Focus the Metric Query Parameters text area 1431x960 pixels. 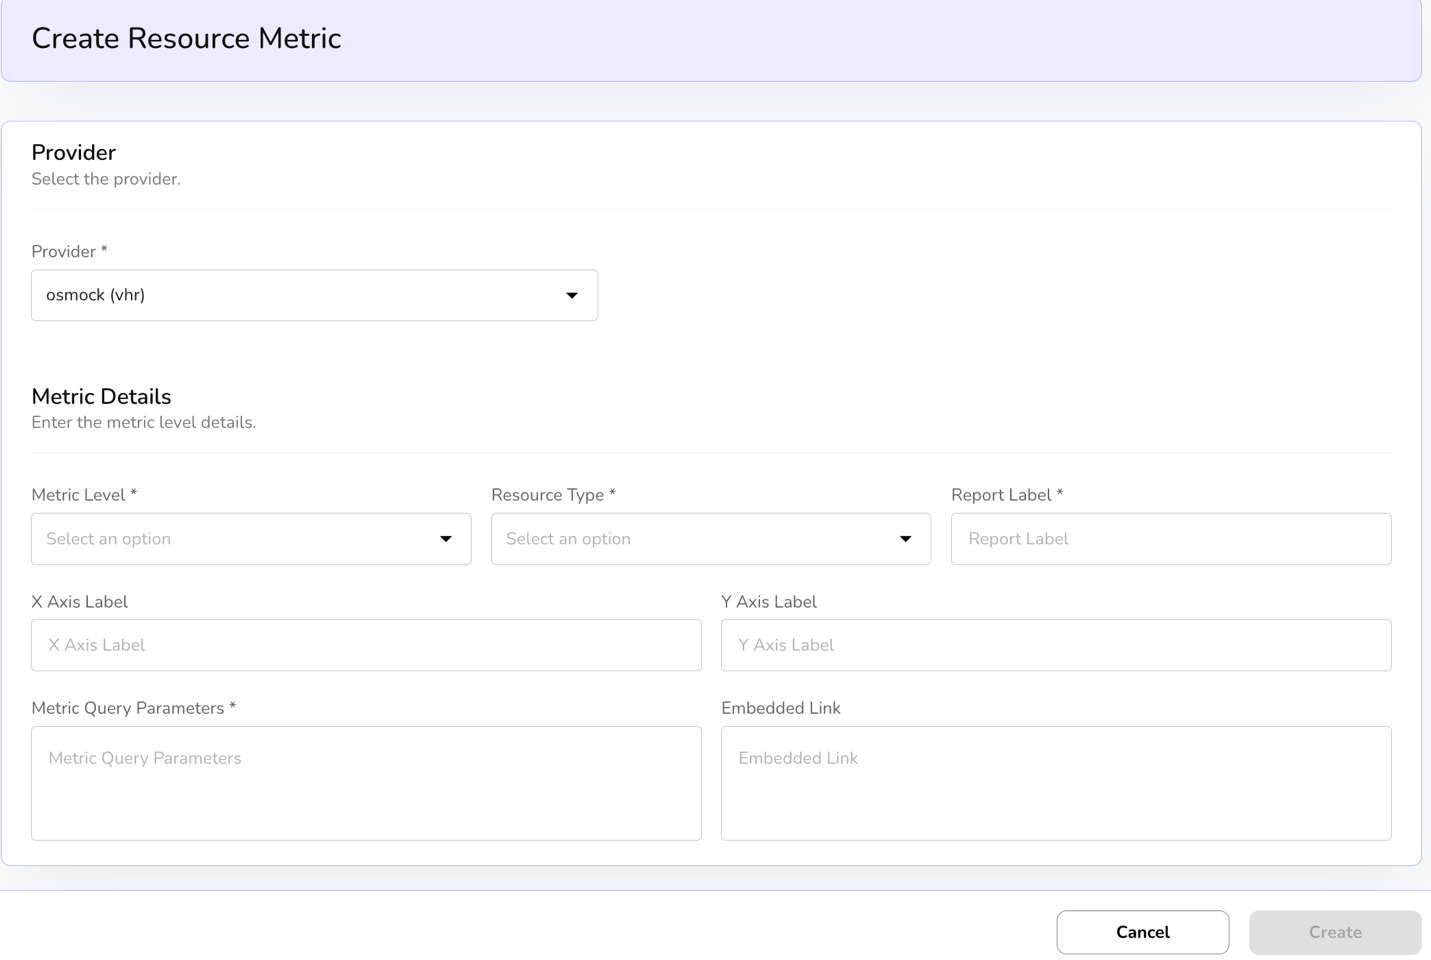click(x=366, y=783)
